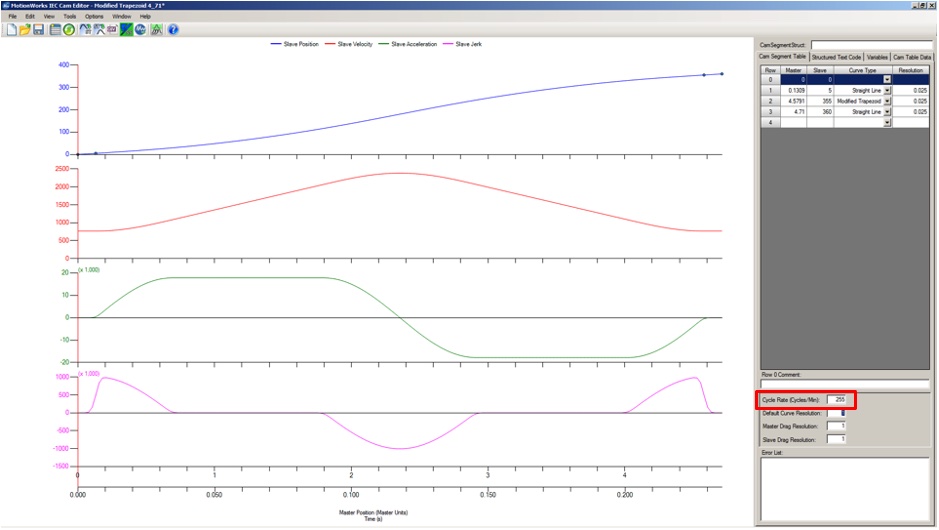
Task: Click the round blue MotionWorks toolbar icon
Action: tap(140, 29)
